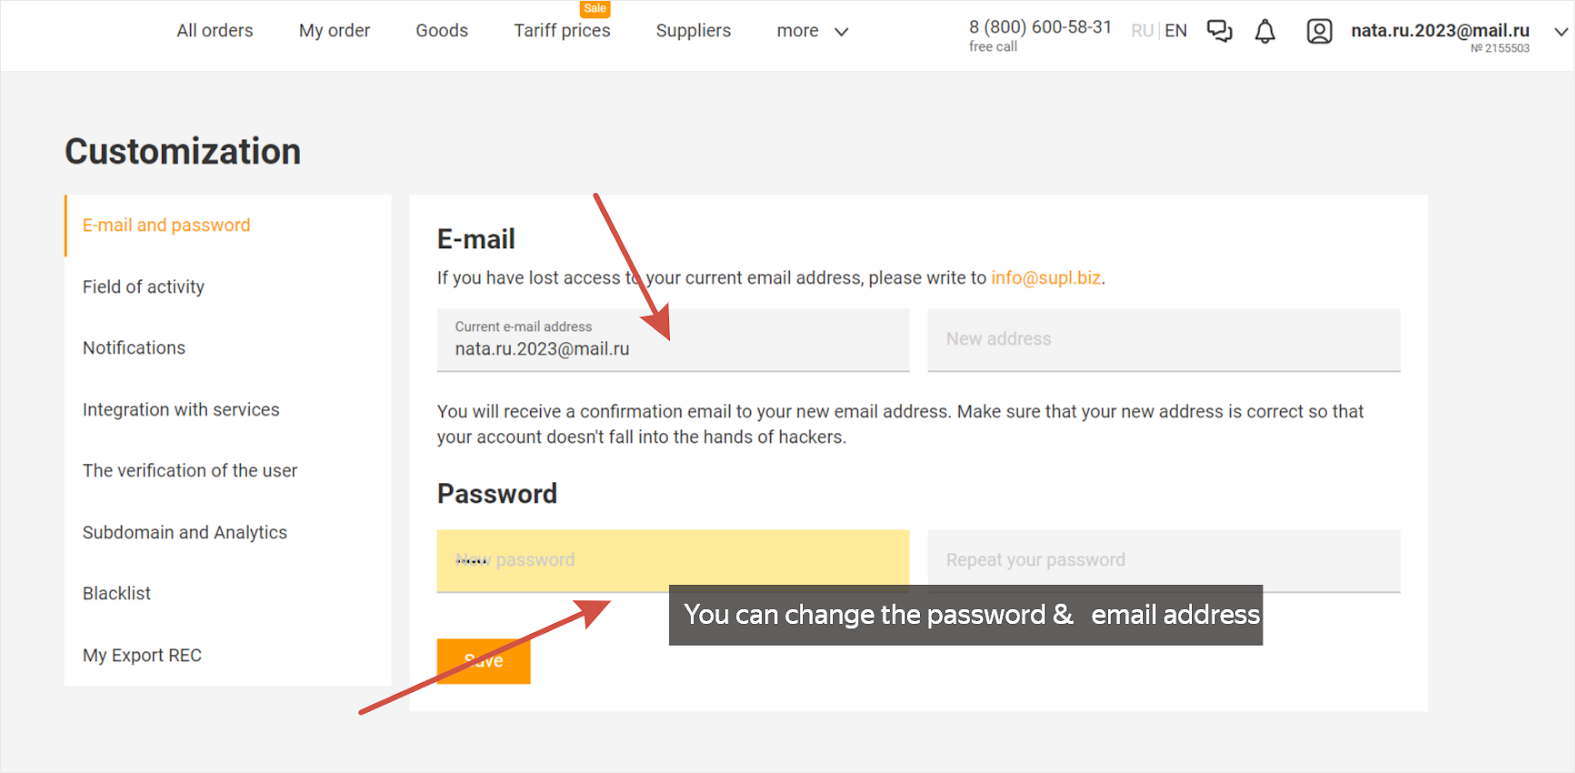Switch language to RU
The width and height of the screenshot is (1575, 773).
pyautogui.click(x=1142, y=31)
